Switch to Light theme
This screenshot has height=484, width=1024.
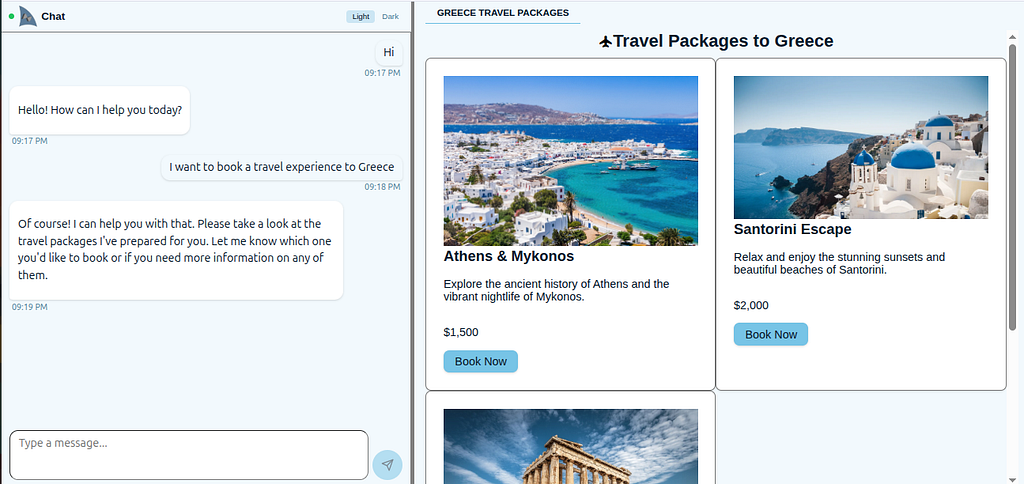[360, 16]
